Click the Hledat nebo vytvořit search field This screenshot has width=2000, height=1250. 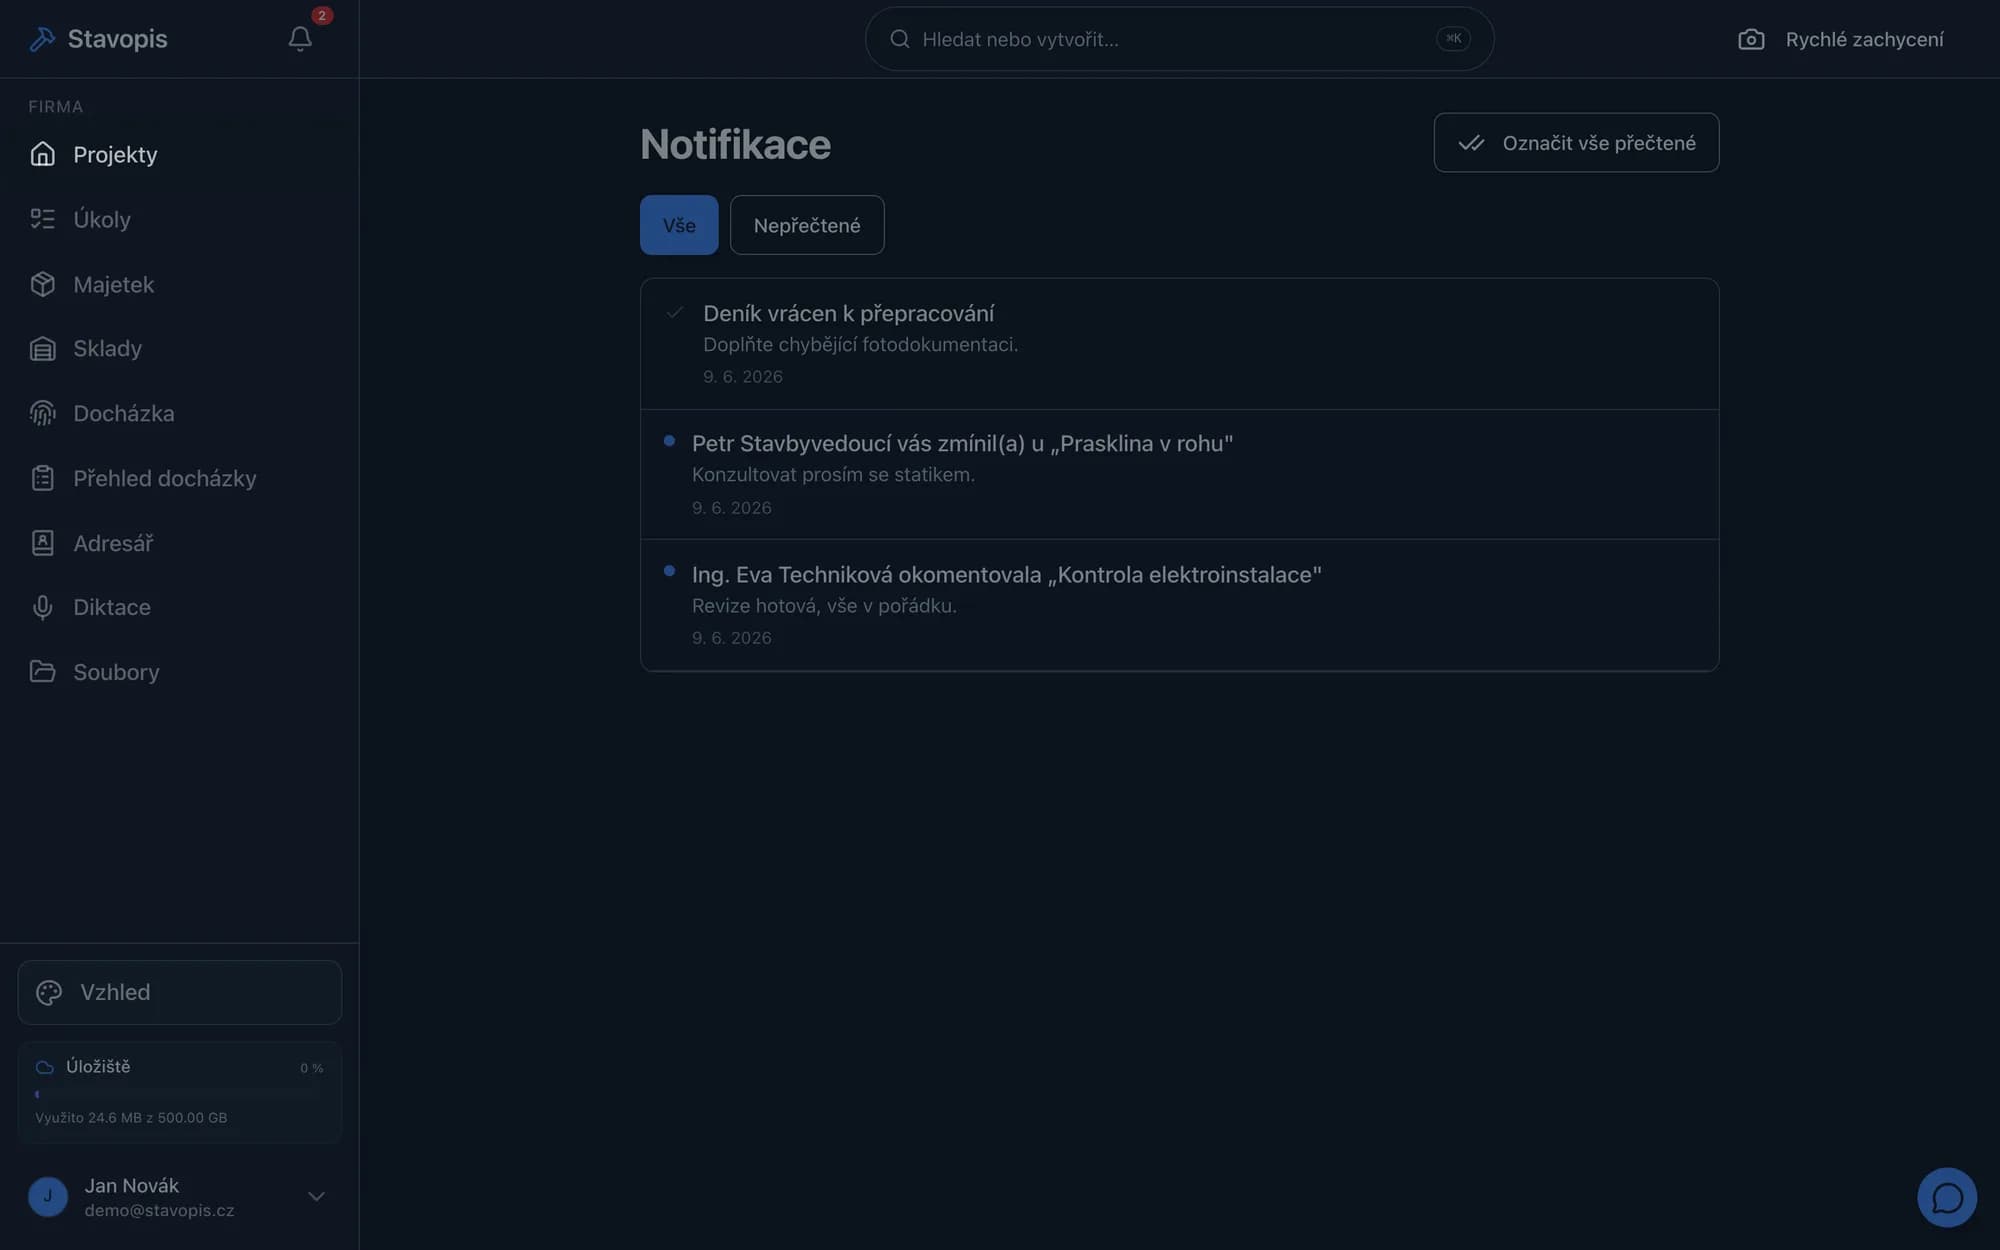pyautogui.click(x=1179, y=39)
